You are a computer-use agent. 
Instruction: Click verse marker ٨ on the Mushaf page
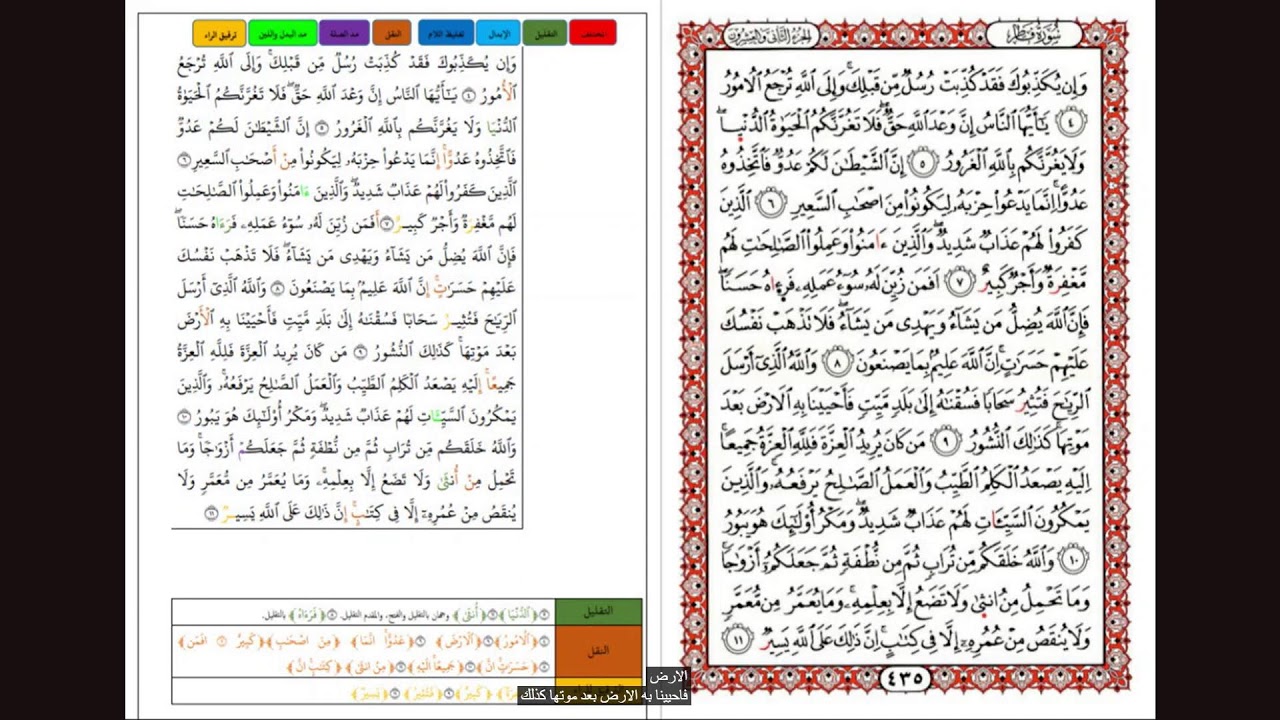838,362
